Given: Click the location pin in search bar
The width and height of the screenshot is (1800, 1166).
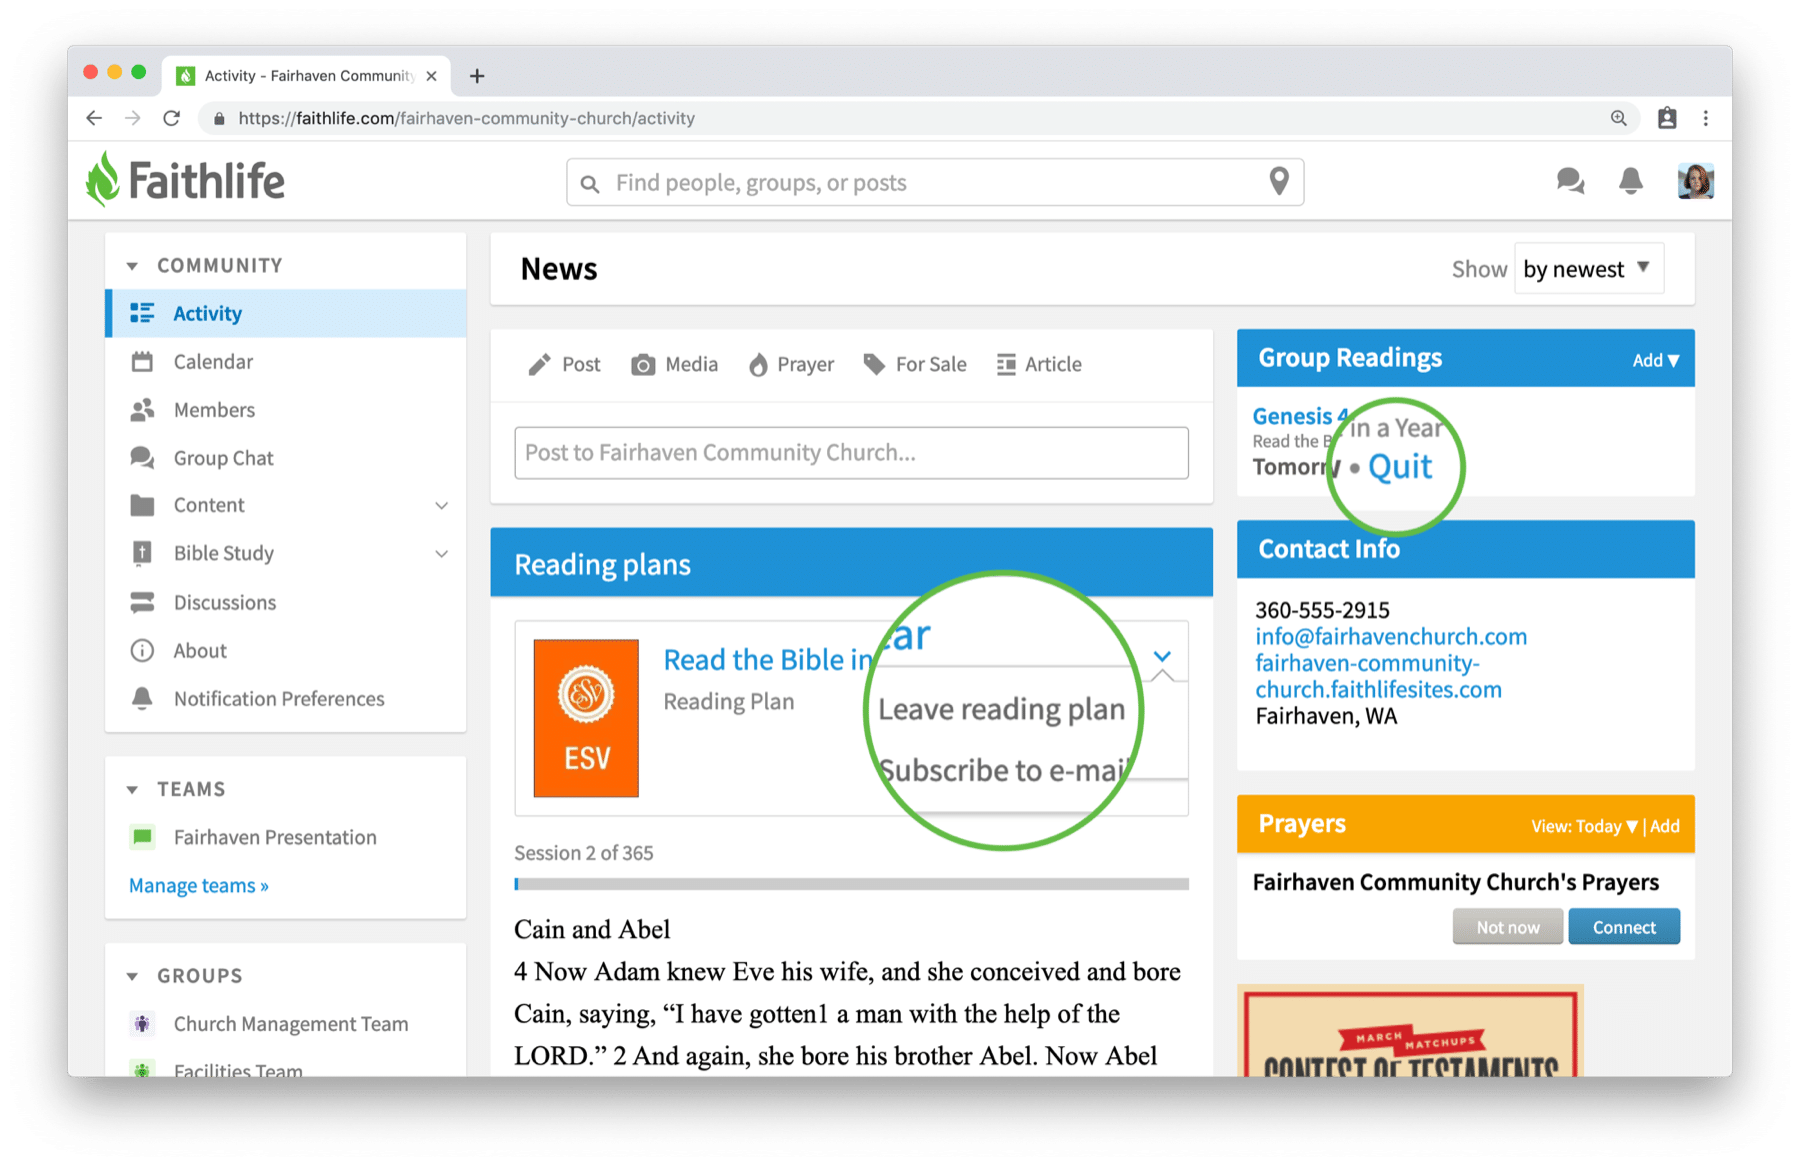Looking at the screenshot, I should 1278,181.
